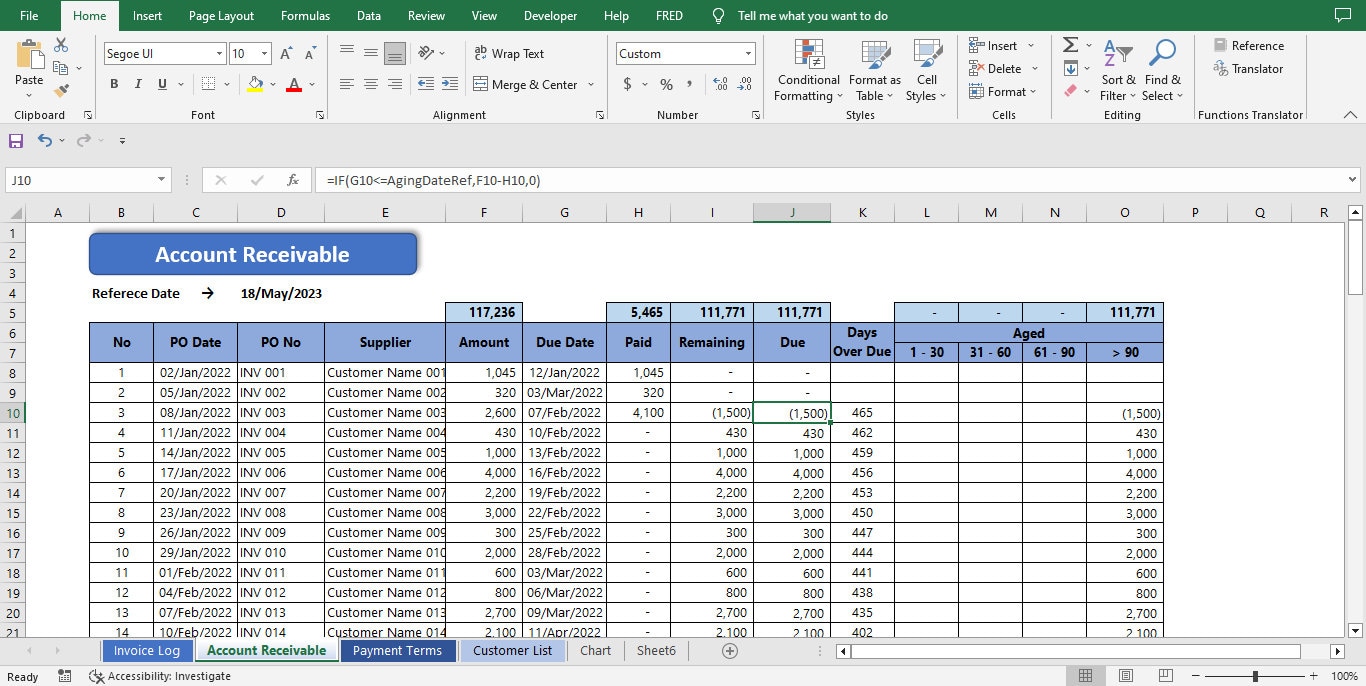Open the Format cells dropdown
Viewport: 1366px width, 686px height.
tap(1003, 92)
